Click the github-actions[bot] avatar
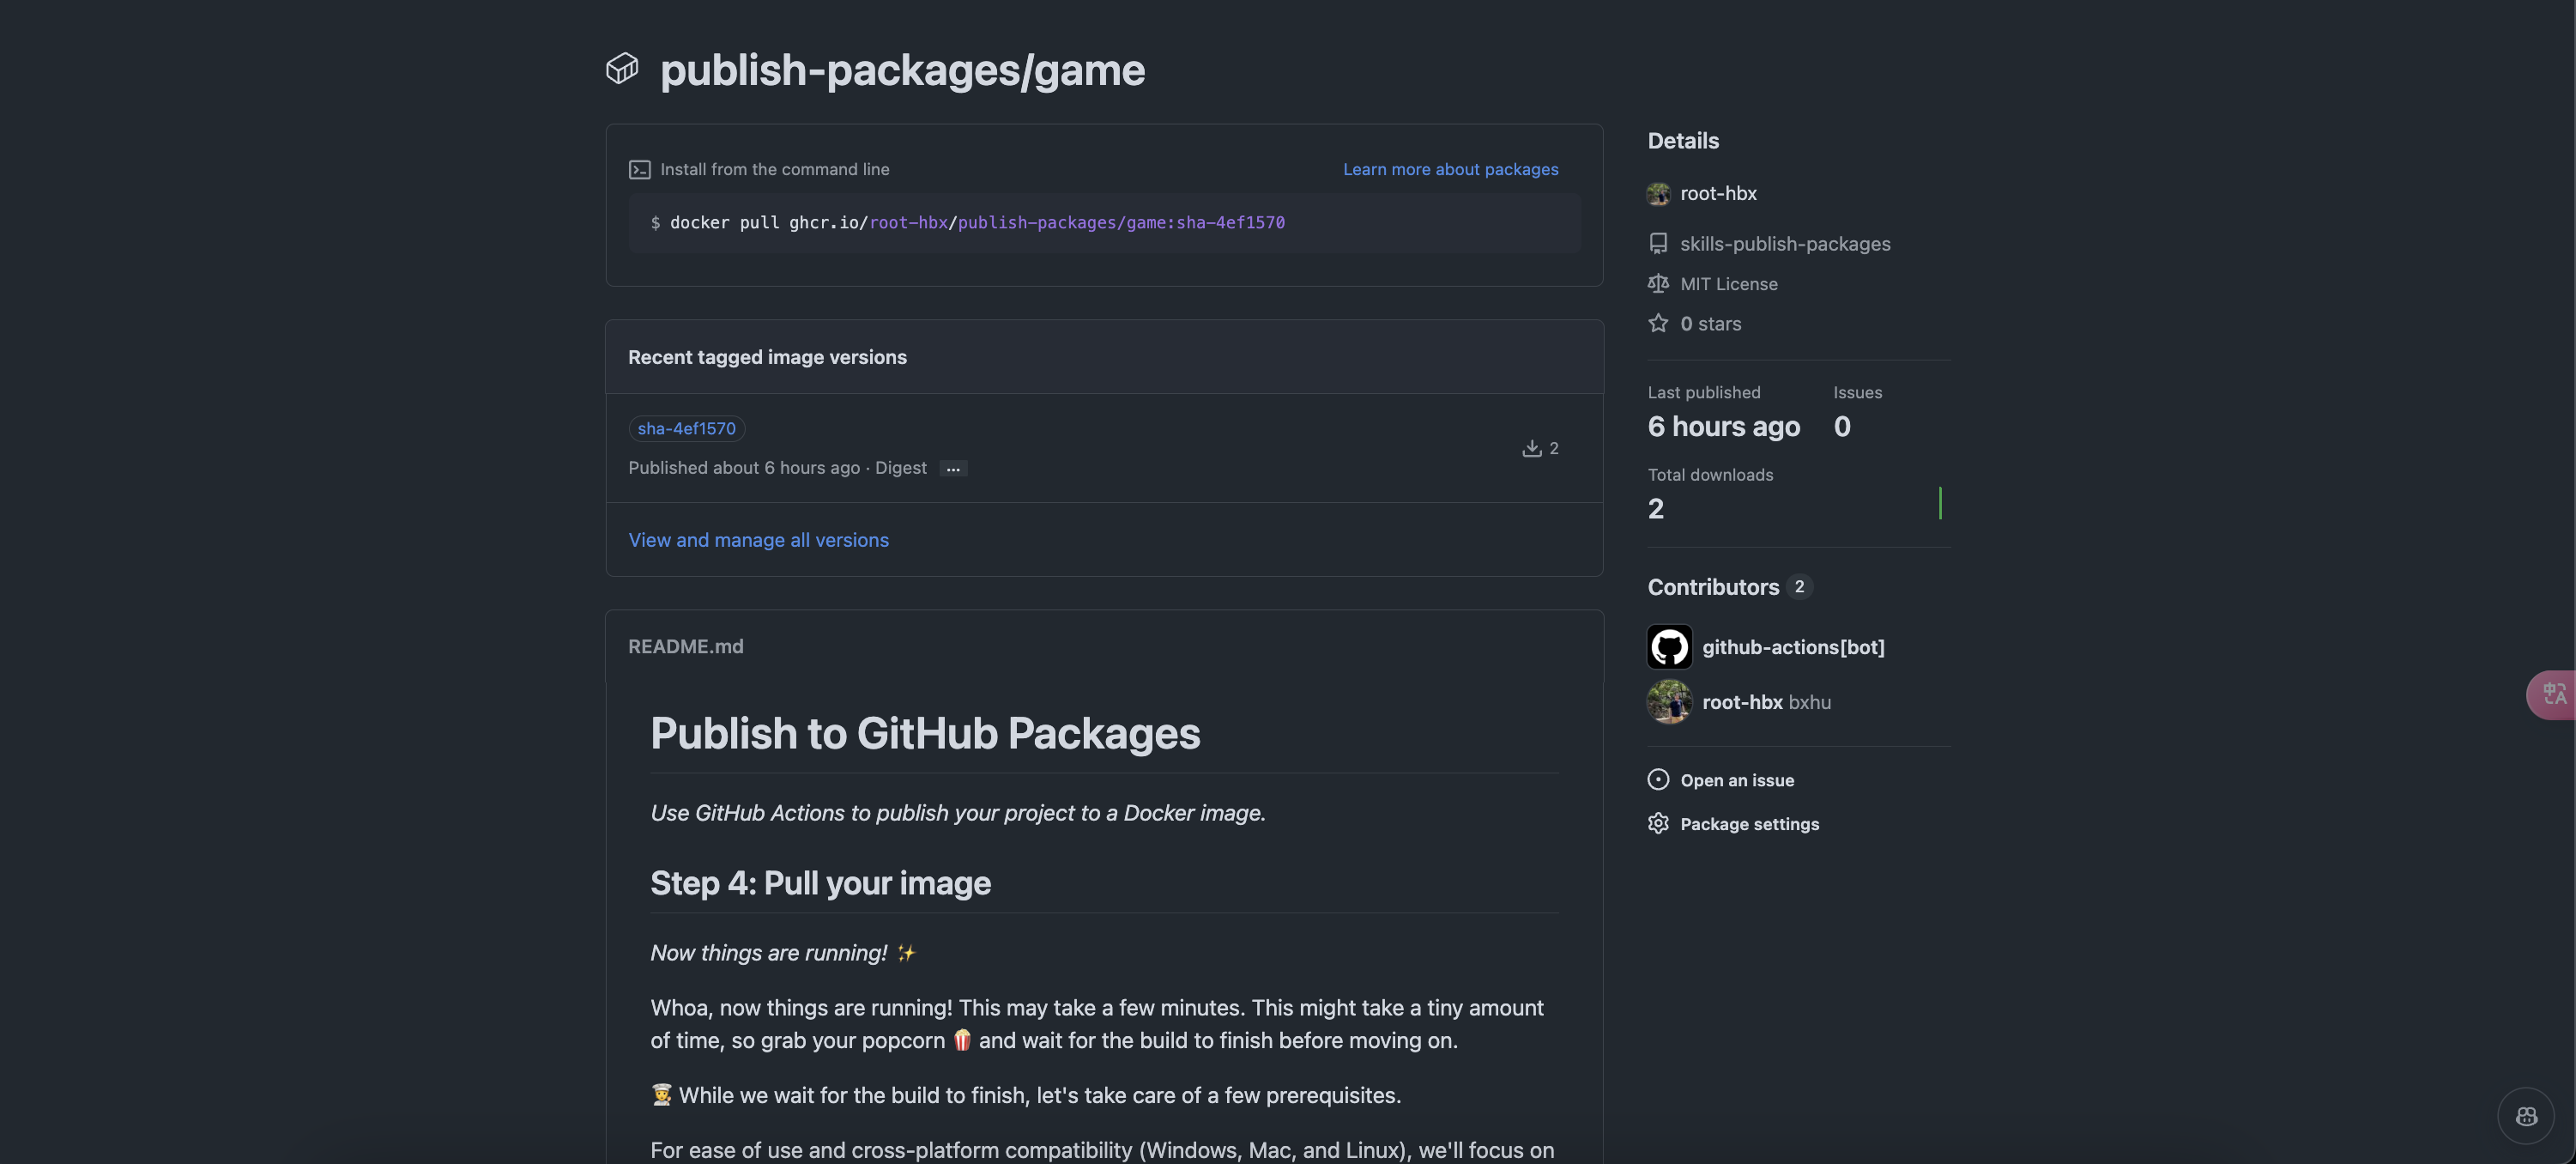The image size is (2576, 1164). pyautogui.click(x=1668, y=647)
